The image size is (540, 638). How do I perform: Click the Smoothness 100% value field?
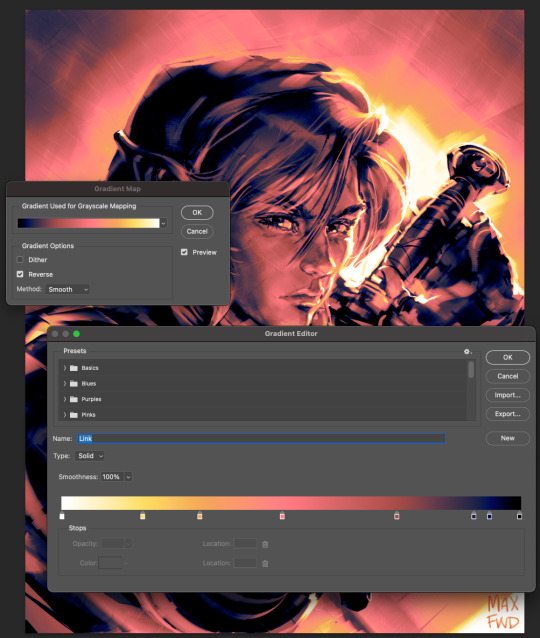[112, 477]
